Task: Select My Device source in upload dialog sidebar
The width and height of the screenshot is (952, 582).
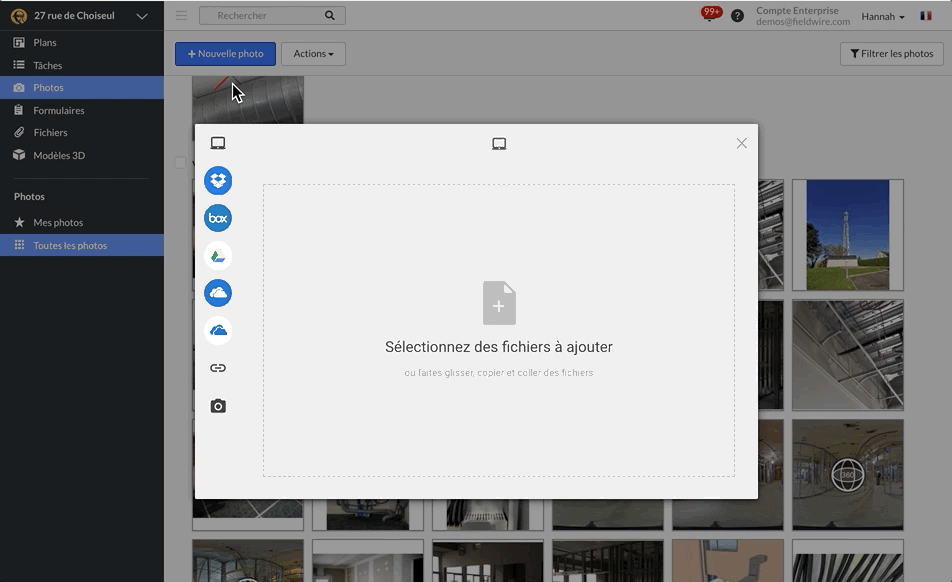Action: [218, 143]
